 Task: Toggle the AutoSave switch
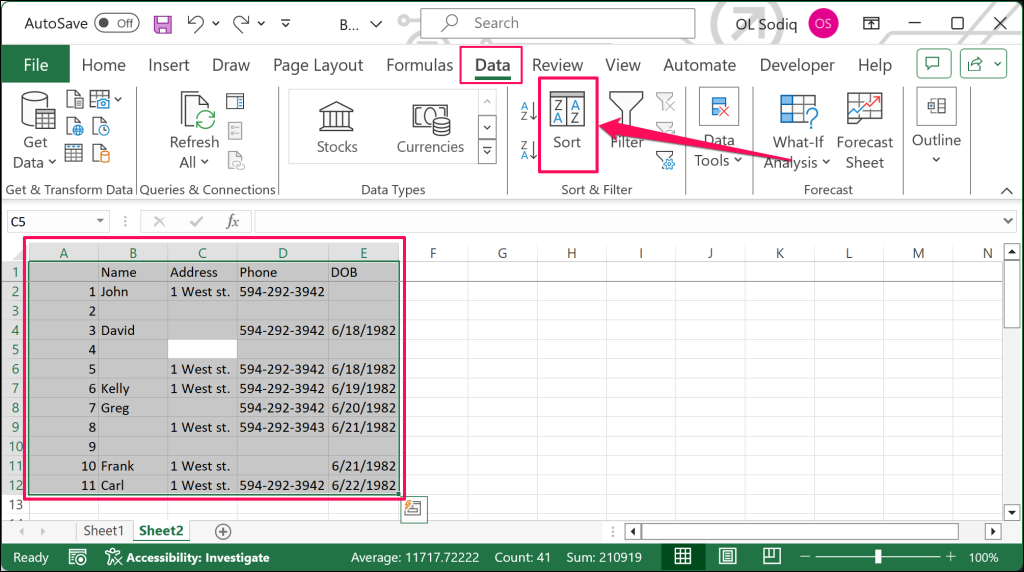[x=117, y=22]
